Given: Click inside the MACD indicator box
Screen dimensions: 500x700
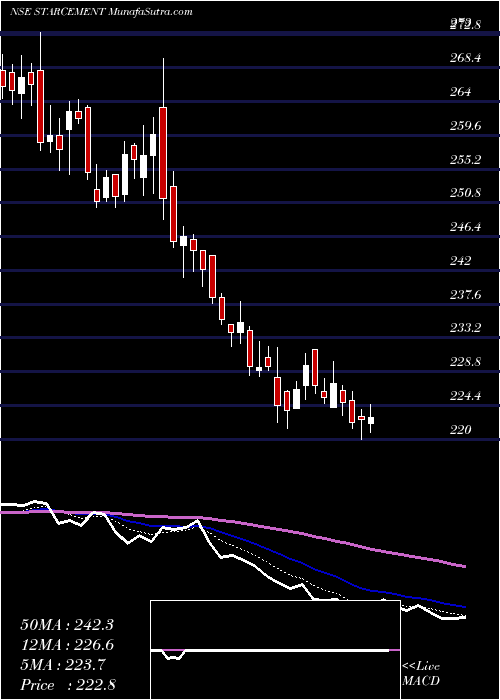Looking at the screenshot, I should coord(275,650).
